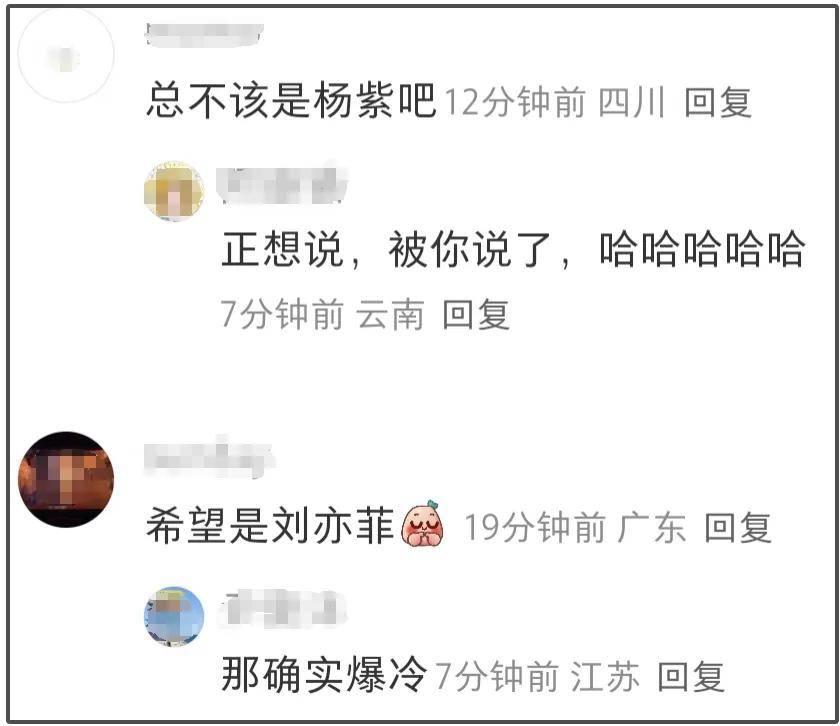Tap the blue sky reply avatar
Screen dimensions: 840x726
coord(174,616)
